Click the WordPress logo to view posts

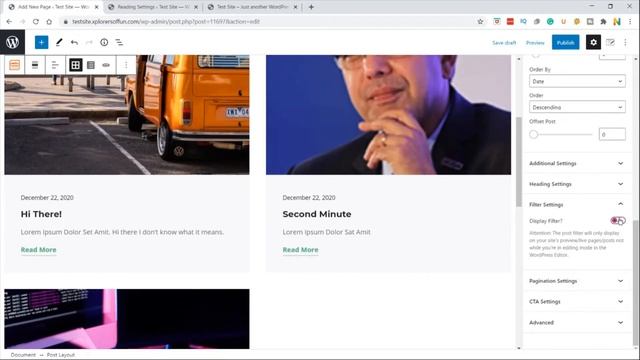point(12,42)
